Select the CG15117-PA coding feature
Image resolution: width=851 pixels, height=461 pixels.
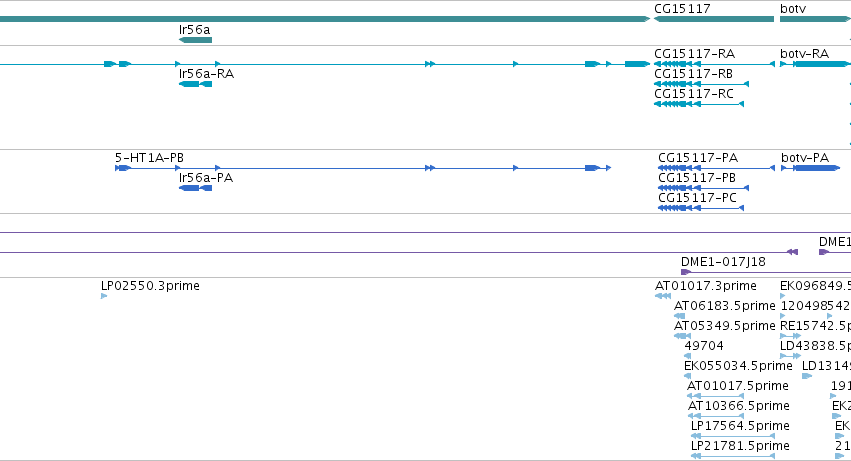[x=716, y=168]
